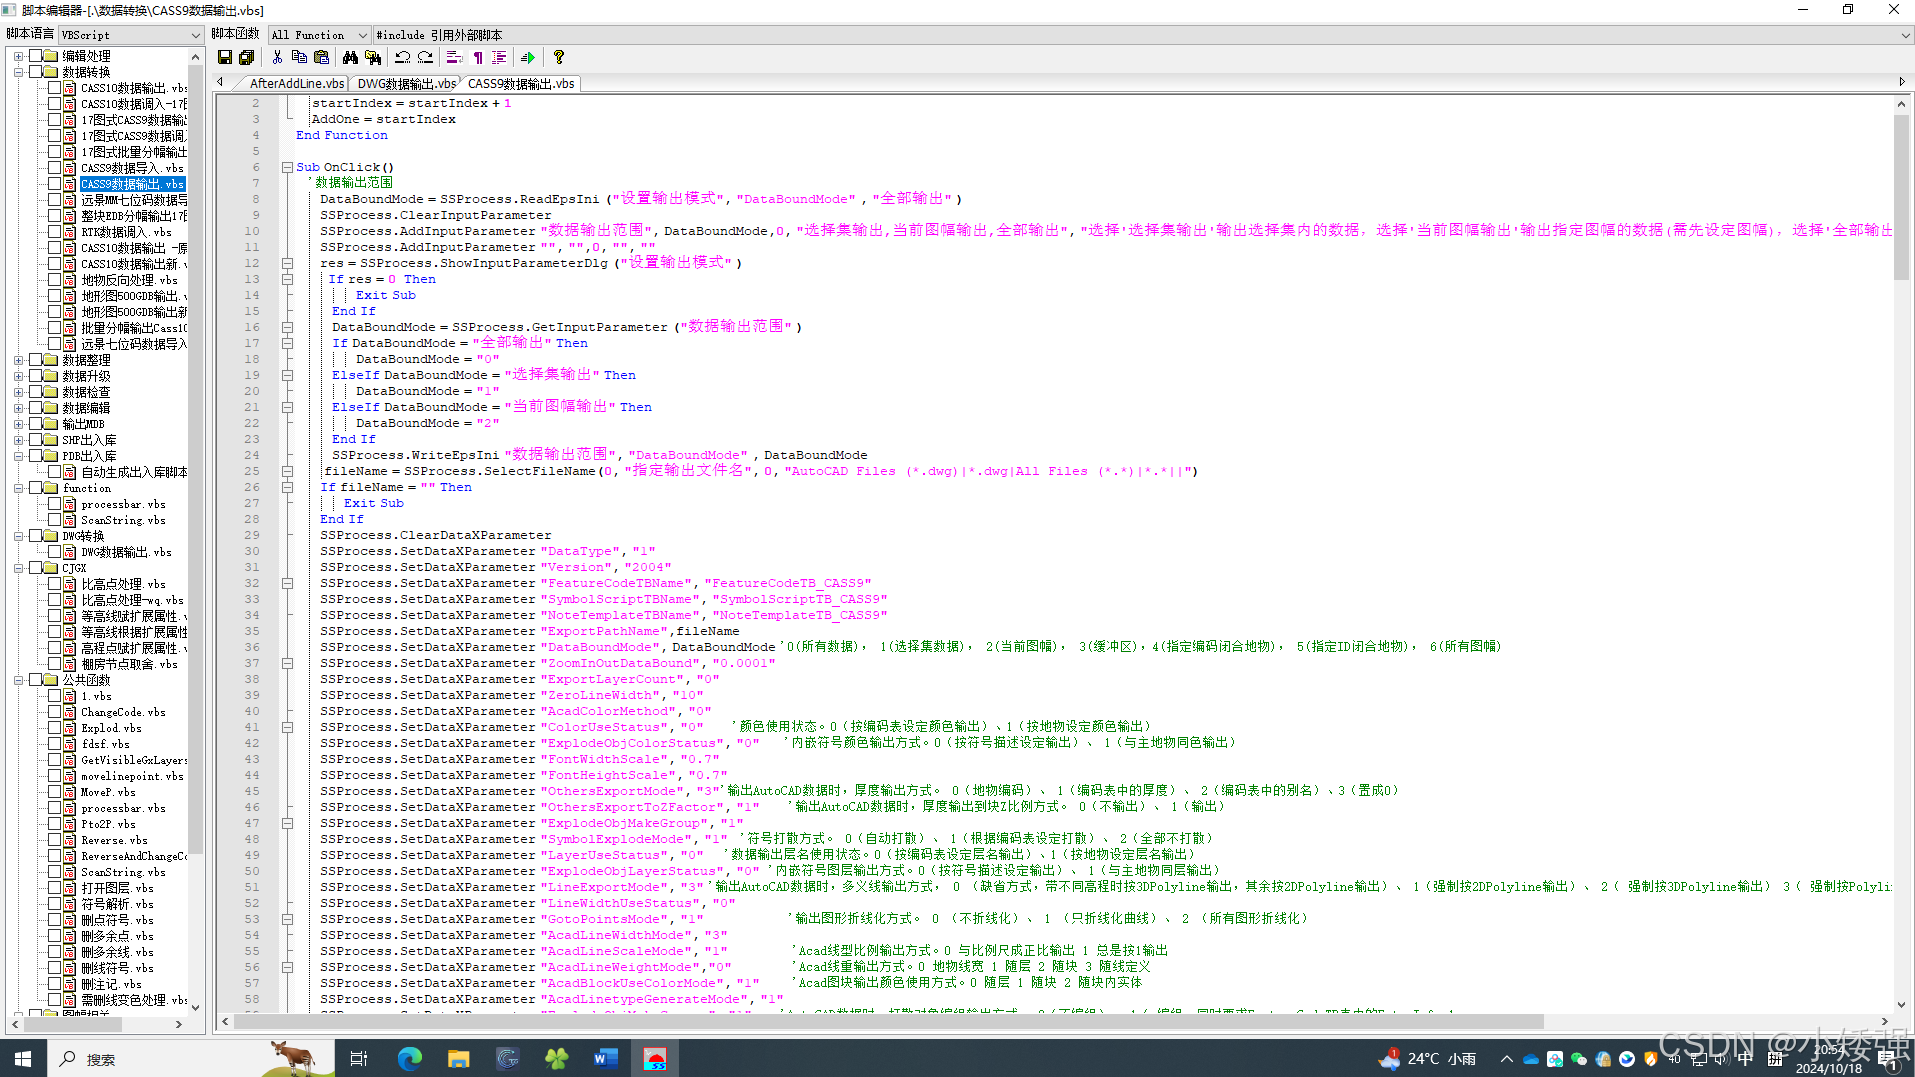Save the current script file
1915x1077 pixels.
(x=225, y=57)
